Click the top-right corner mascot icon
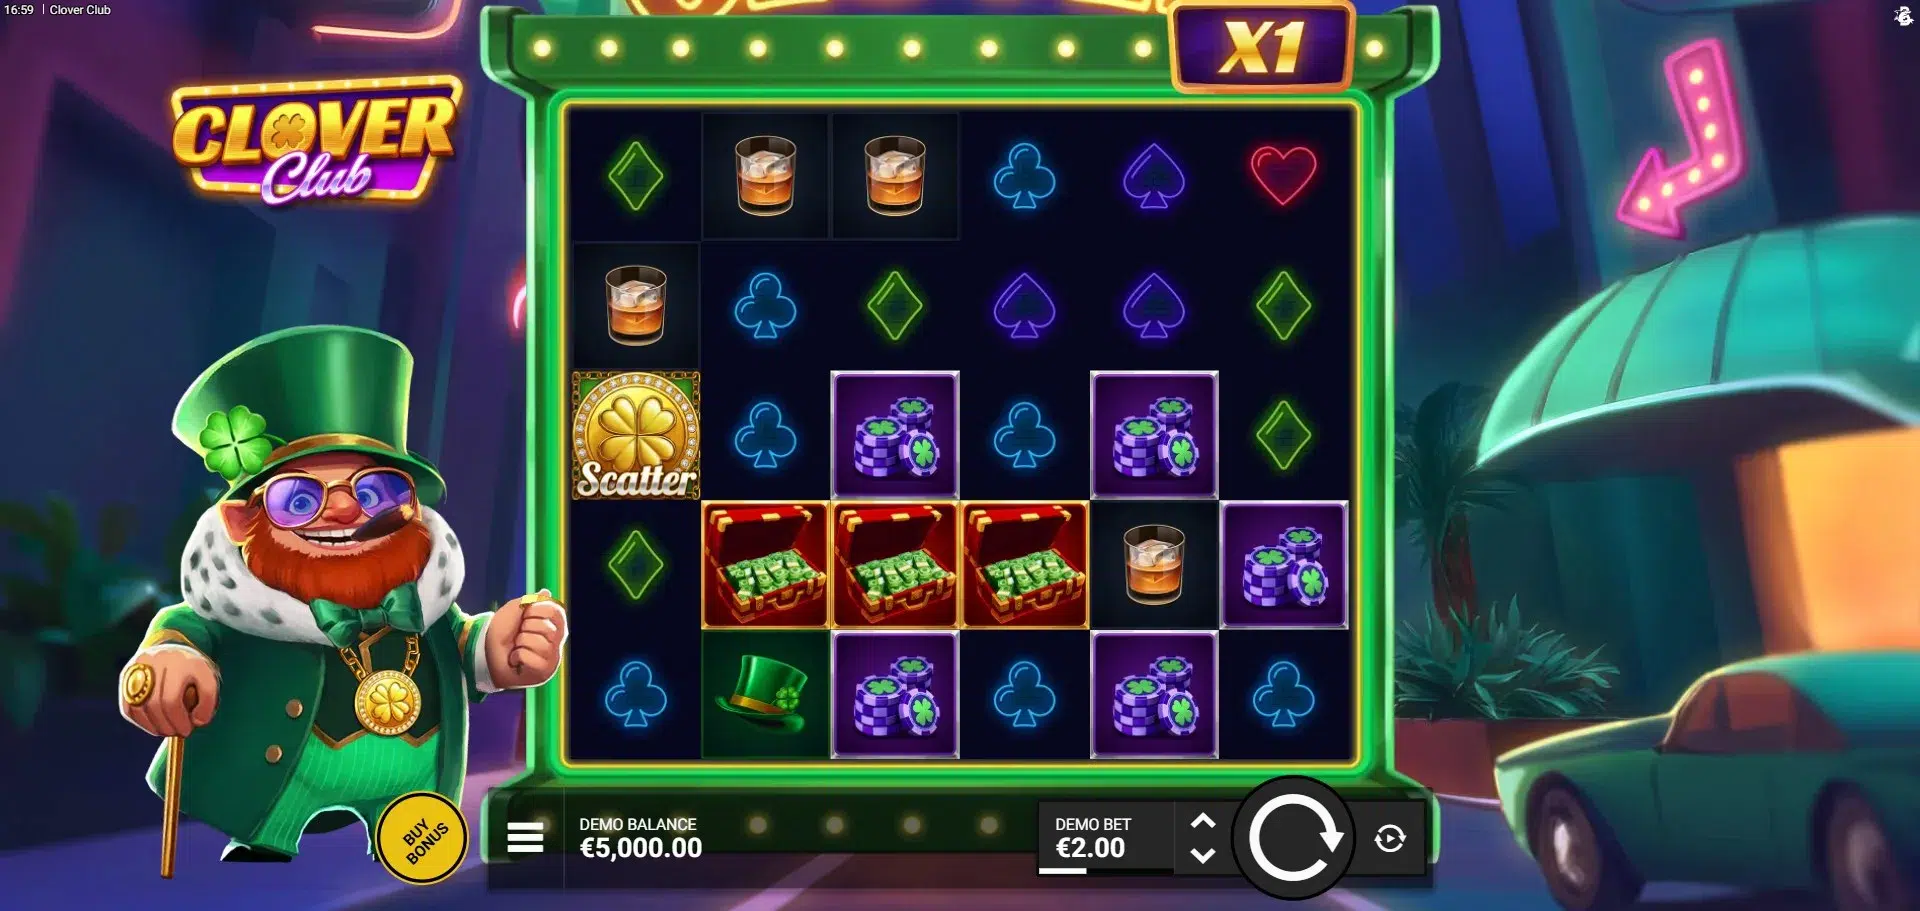 coord(1903,15)
